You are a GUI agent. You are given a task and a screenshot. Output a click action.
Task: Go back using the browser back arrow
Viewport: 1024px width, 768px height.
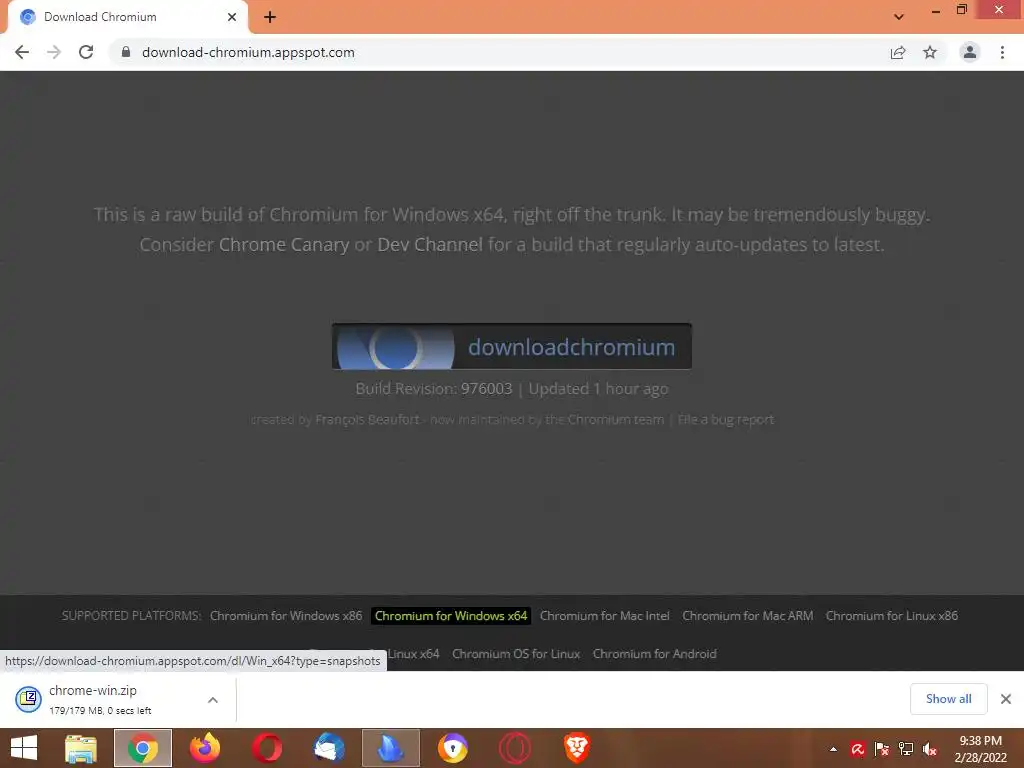(x=22, y=52)
